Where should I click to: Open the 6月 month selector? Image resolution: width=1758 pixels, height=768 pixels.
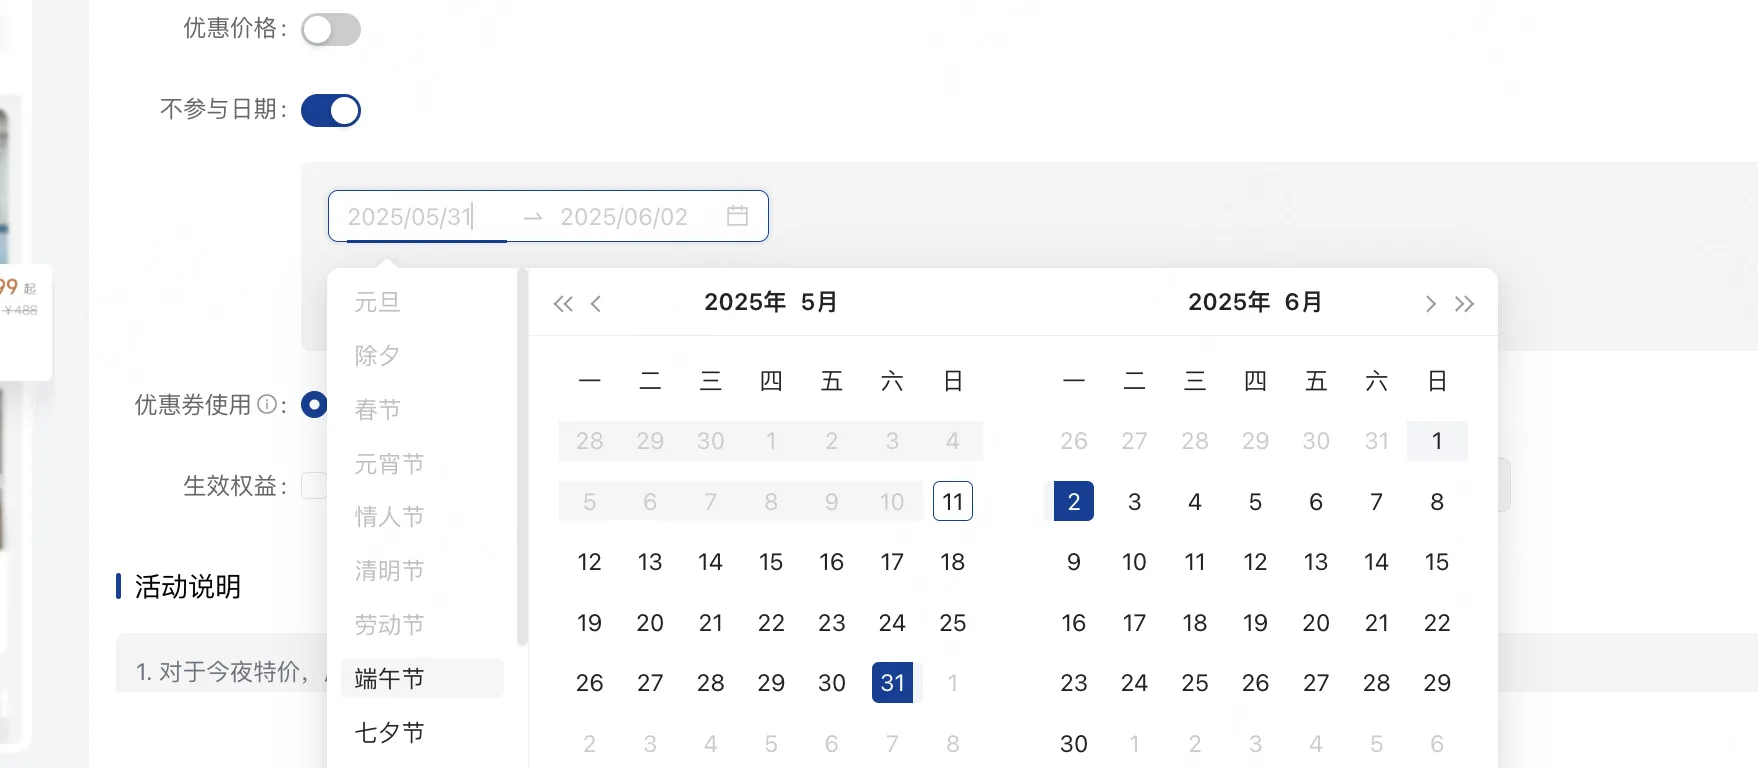point(1304,302)
